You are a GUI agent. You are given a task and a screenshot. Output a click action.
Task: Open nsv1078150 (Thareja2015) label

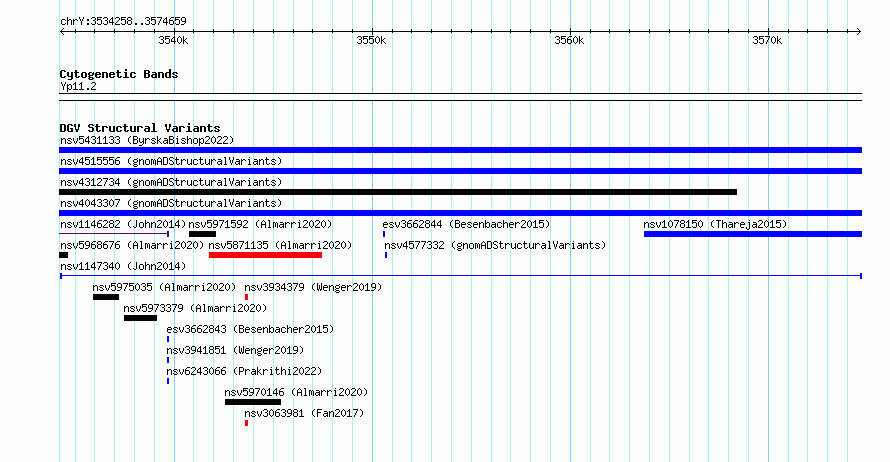[x=715, y=224]
